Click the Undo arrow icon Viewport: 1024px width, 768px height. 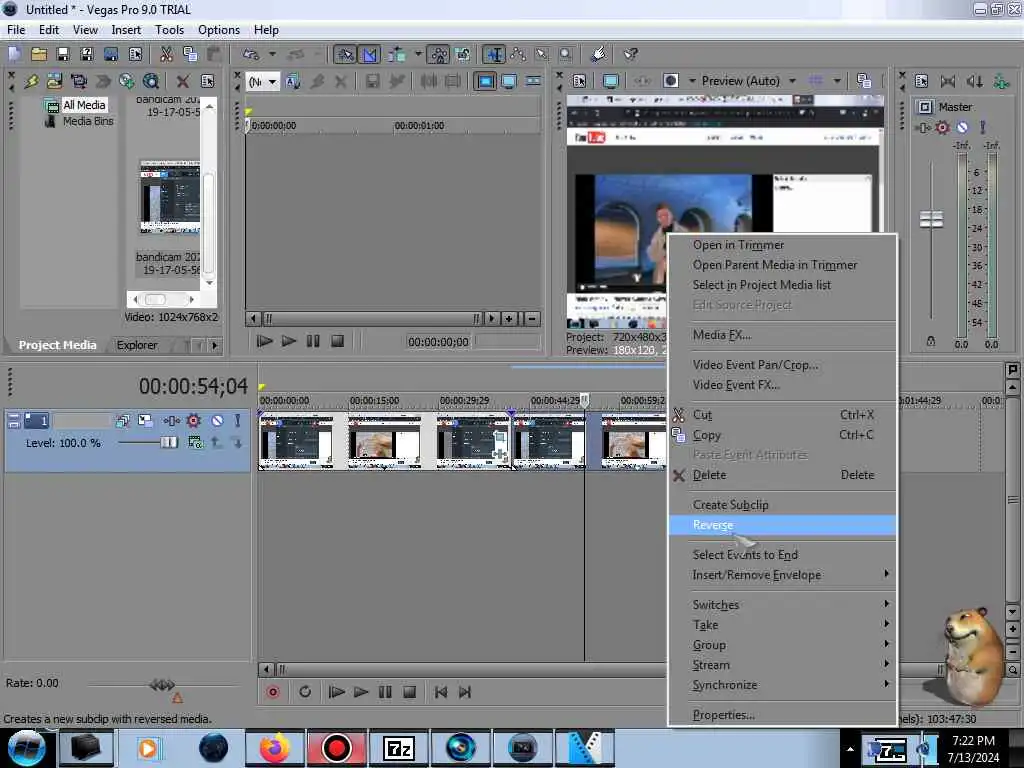pyautogui.click(x=251, y=54)
